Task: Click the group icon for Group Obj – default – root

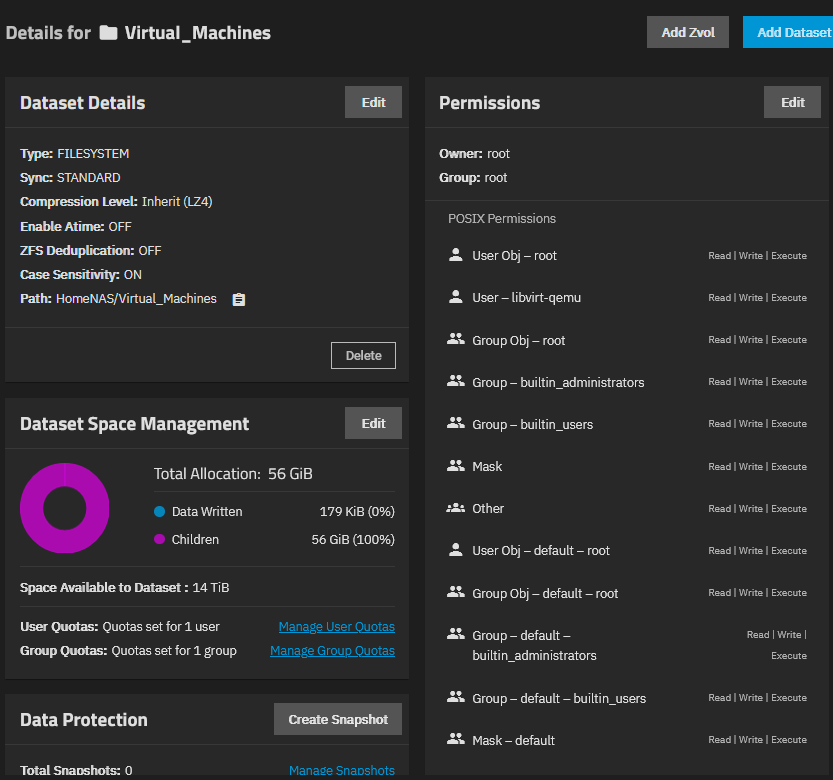Action: coord(455,592)
